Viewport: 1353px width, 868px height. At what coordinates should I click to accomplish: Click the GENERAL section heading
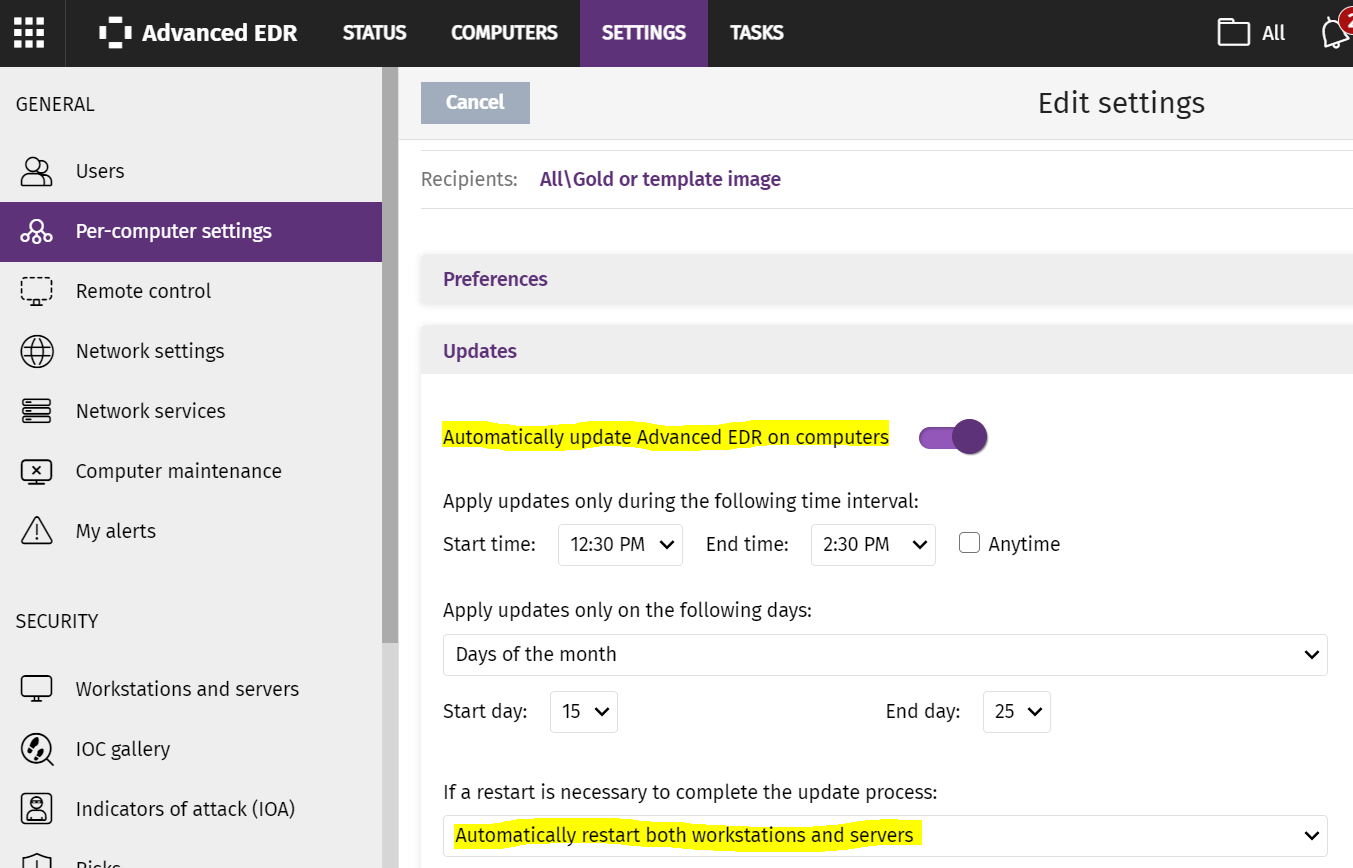[x=55, y=104]
